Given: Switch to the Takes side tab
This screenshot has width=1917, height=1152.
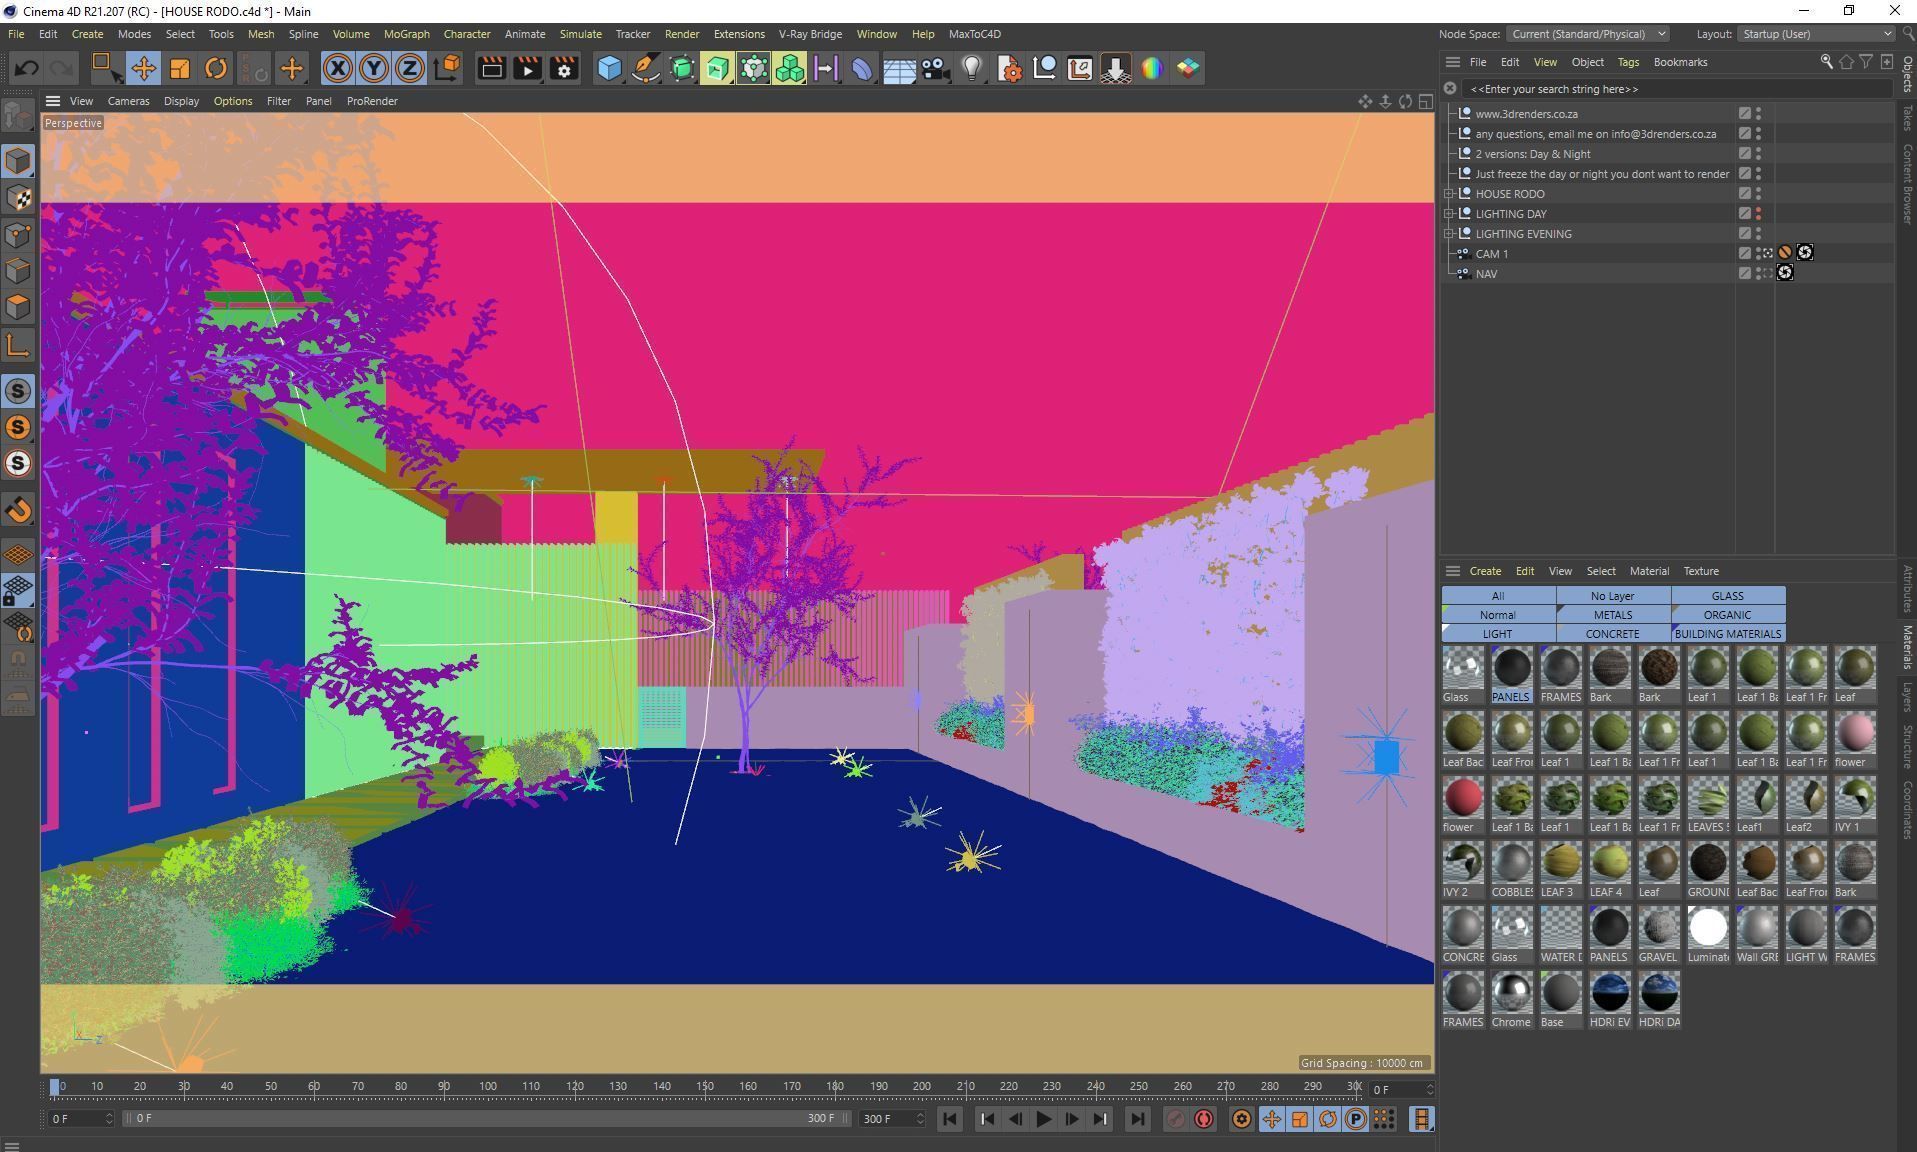Looking at the screenshot, I should click(x=1907, y=118).
